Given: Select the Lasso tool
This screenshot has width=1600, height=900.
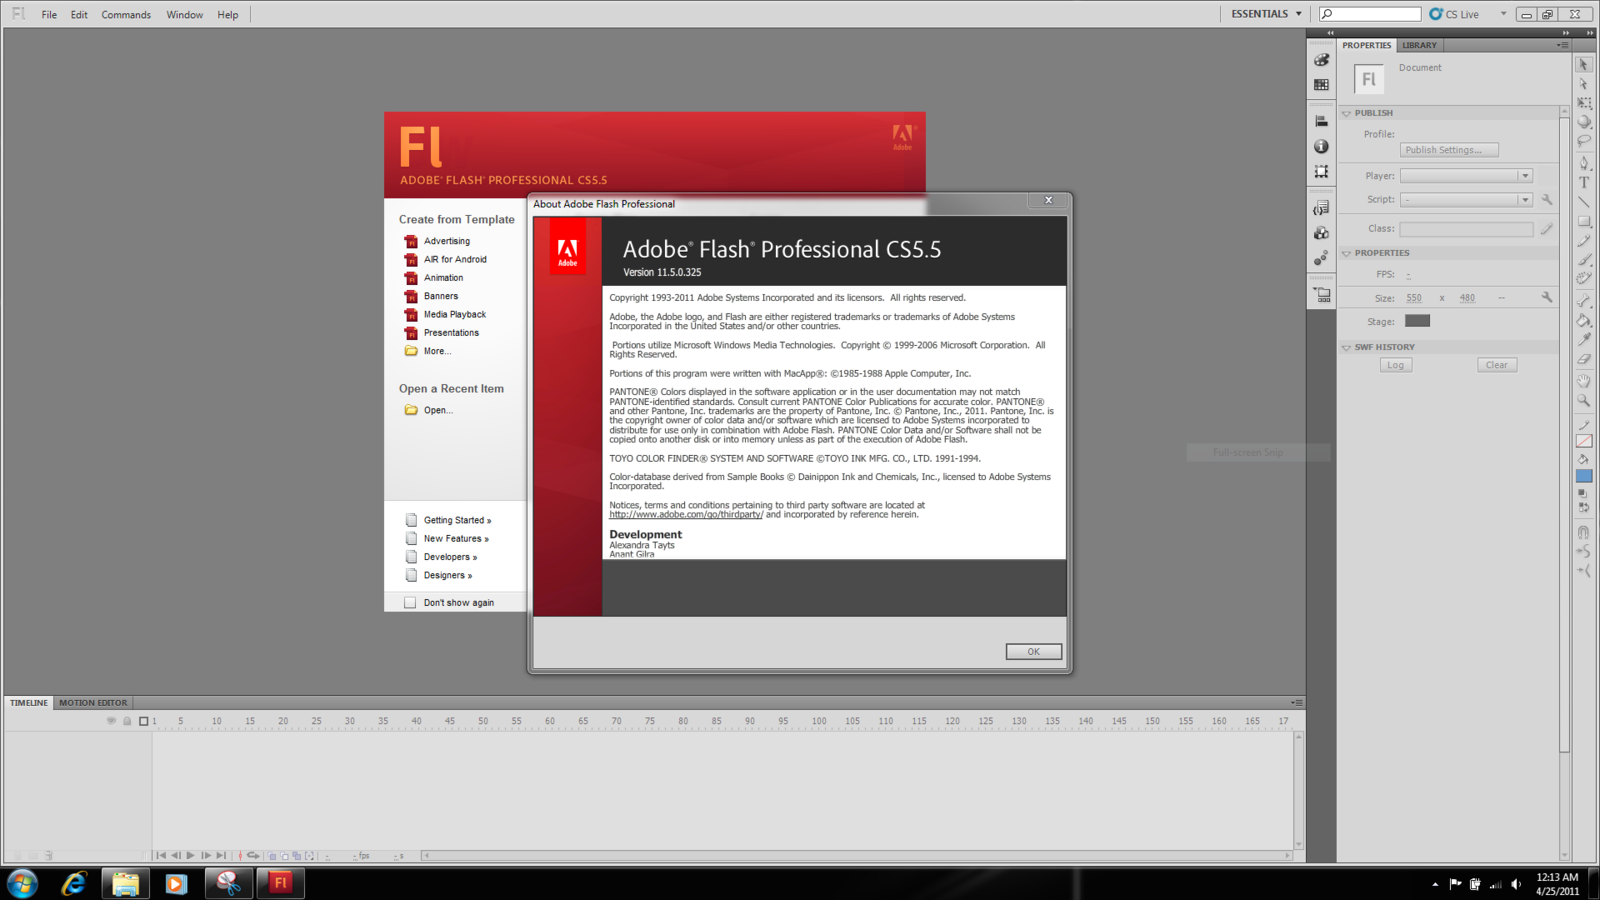Looking at the screenshot, I should tap(1584, 141).
